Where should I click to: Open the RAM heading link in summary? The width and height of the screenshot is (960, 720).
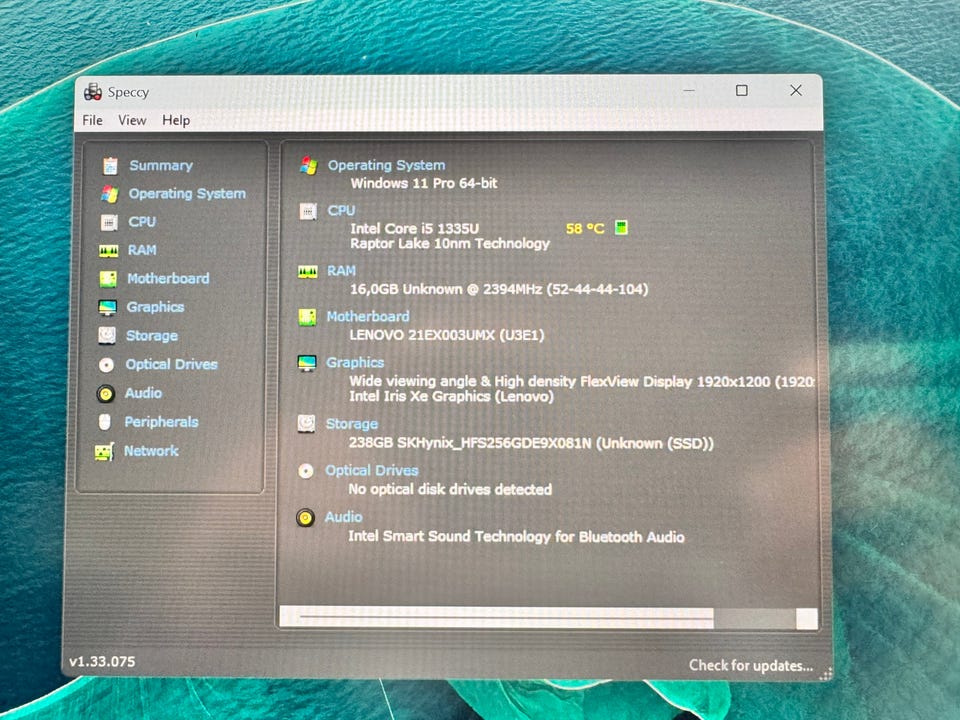click(x=341, y=271)
